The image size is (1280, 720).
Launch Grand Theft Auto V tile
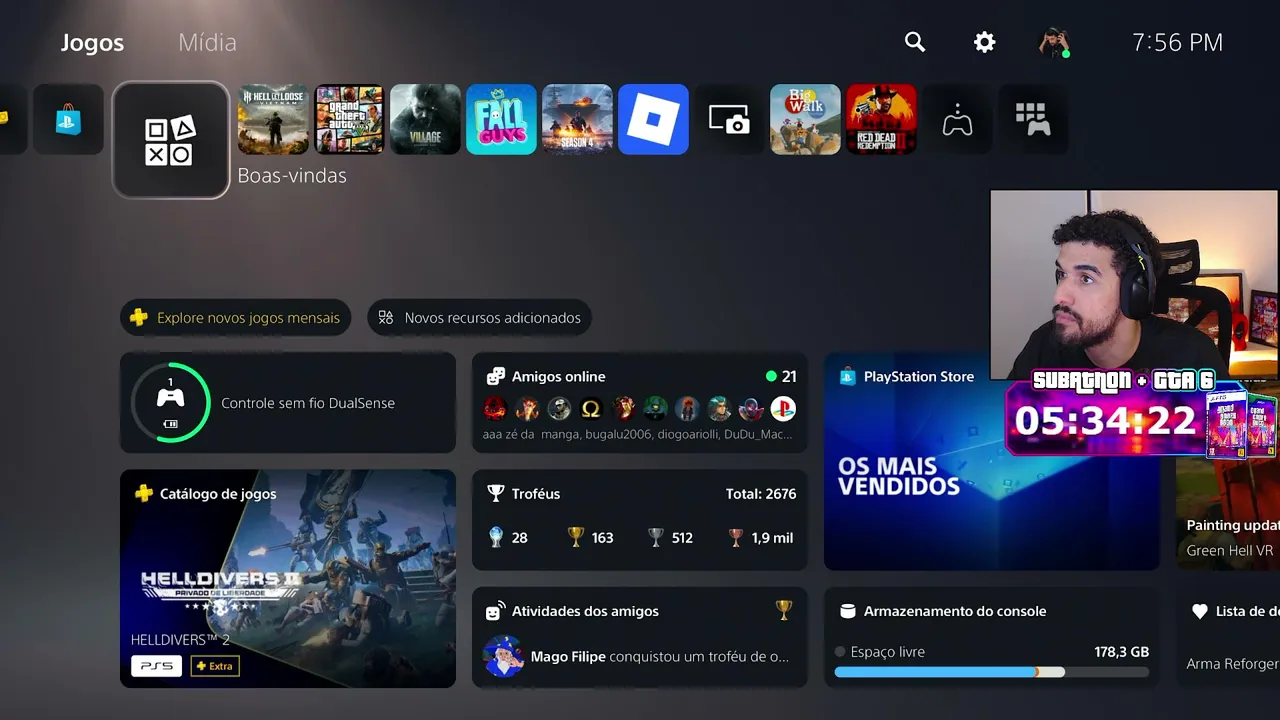pos(349,119)
